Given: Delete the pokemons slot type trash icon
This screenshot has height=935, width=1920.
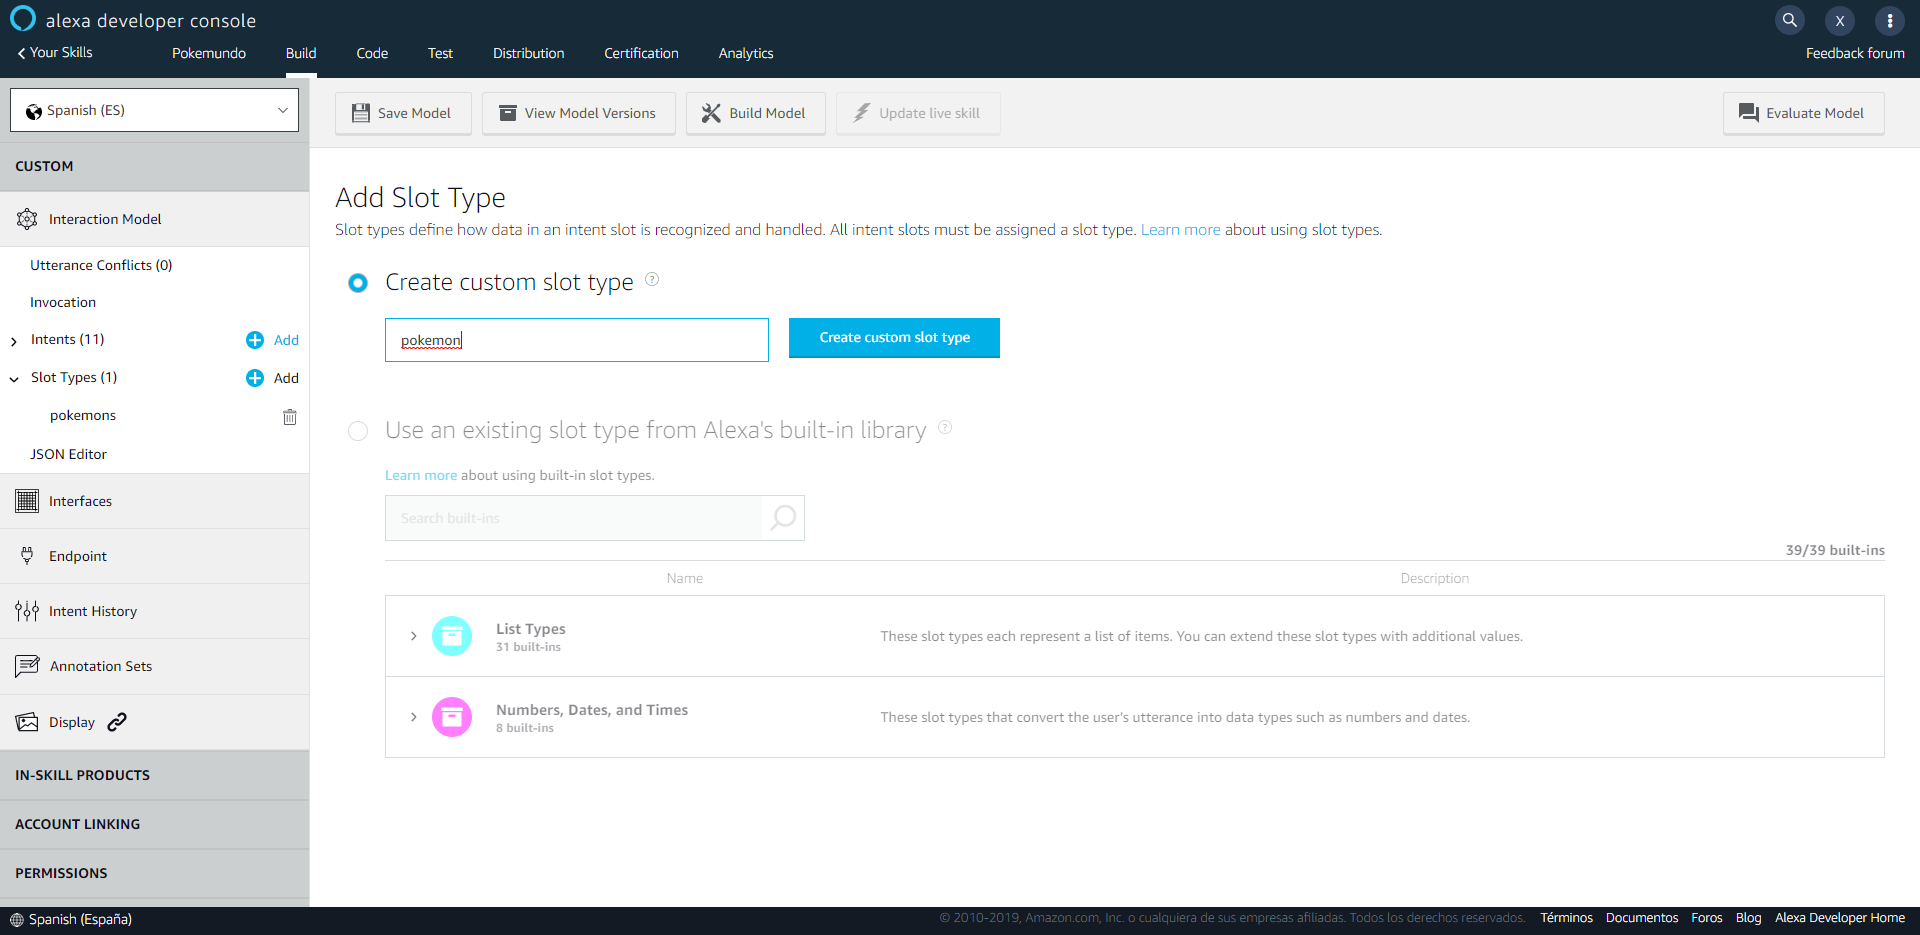Looking at the screenshot, I should tap(290, 417).
